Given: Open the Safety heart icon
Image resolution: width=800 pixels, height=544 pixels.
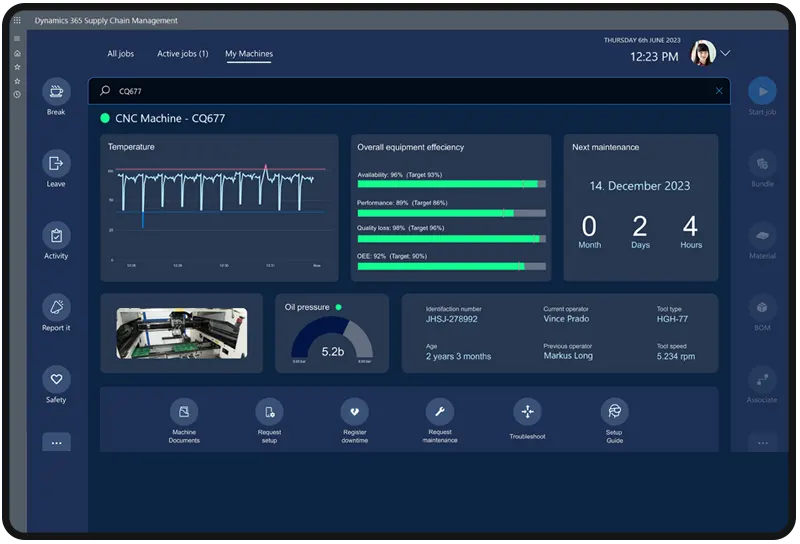Looking at the screenshot, I should click(x=56, y=379).
